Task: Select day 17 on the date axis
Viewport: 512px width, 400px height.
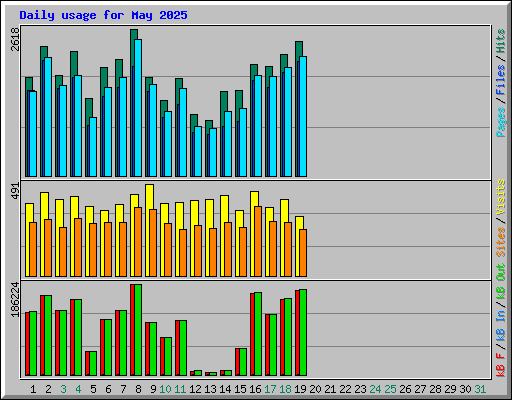Action: [270, 389]
